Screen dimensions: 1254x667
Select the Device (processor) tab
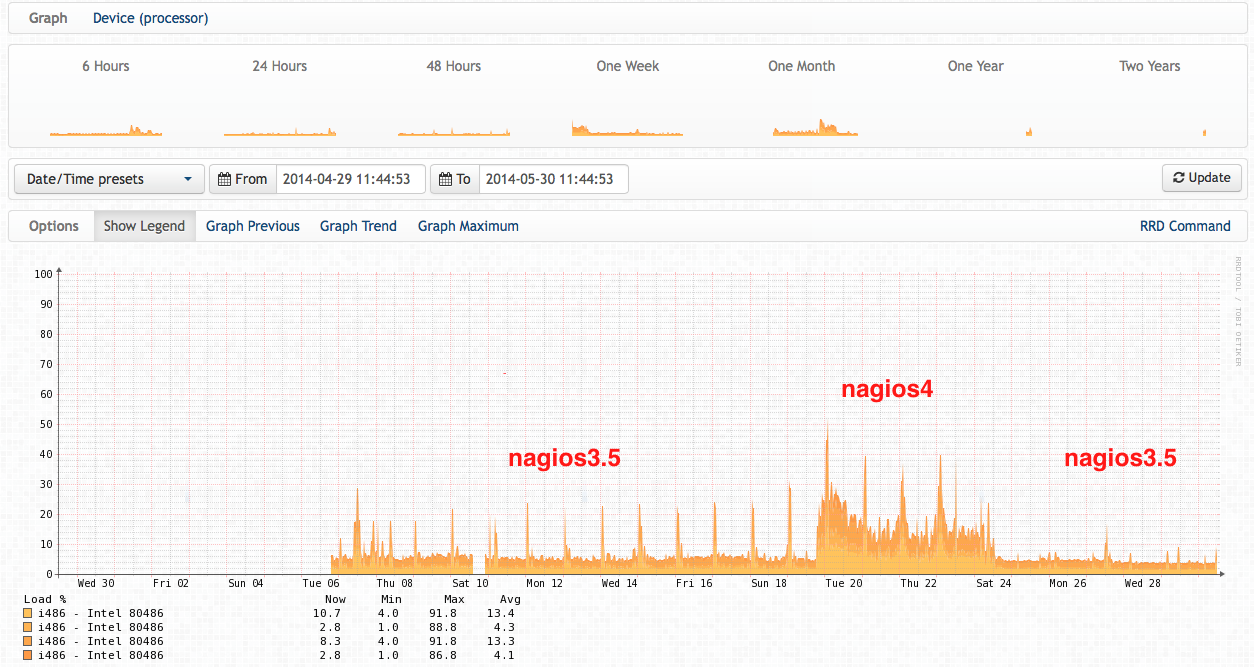coord(151,18)
